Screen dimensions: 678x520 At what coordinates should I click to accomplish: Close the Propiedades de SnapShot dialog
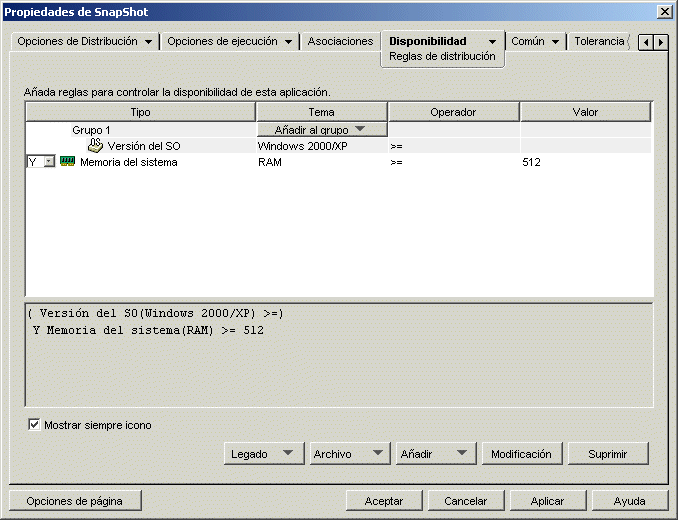(664, 12)
